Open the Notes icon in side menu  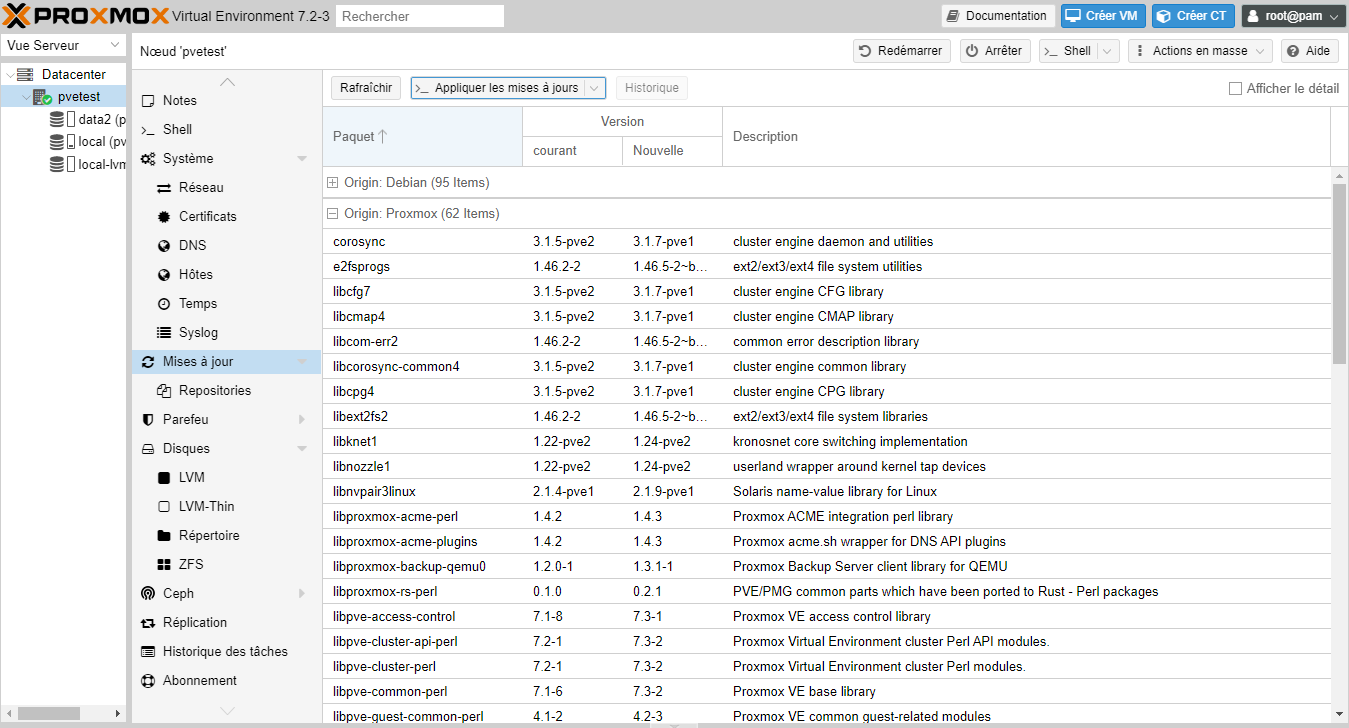148,100
